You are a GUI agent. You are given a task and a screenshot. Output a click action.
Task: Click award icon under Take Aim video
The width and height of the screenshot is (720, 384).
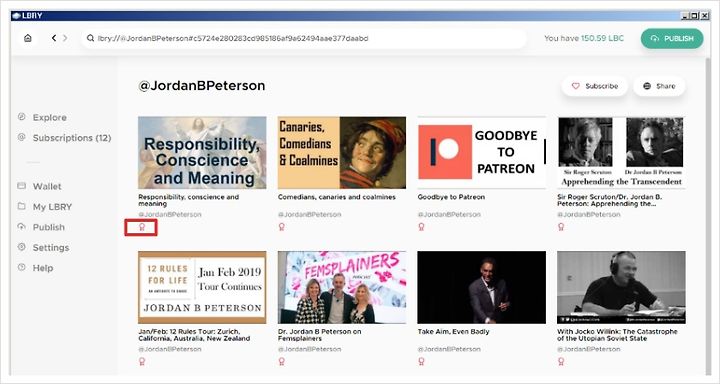pos(421,362)
